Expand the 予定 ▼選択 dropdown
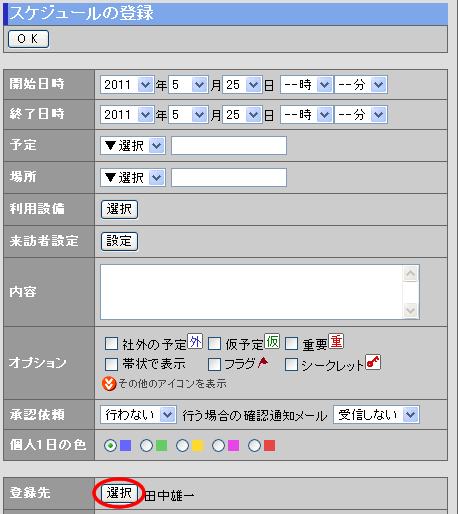The width and height of the screenshot is (460, 514). [133, 146]
